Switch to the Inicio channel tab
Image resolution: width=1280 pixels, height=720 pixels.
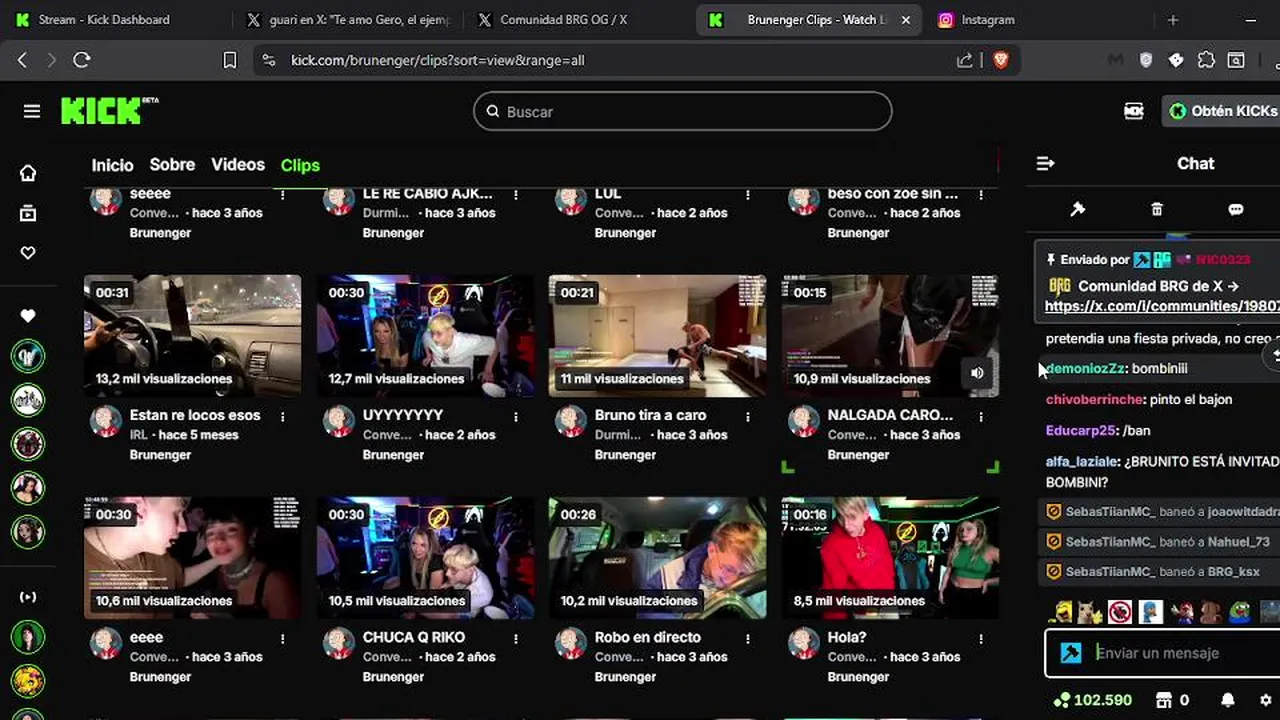112,165
